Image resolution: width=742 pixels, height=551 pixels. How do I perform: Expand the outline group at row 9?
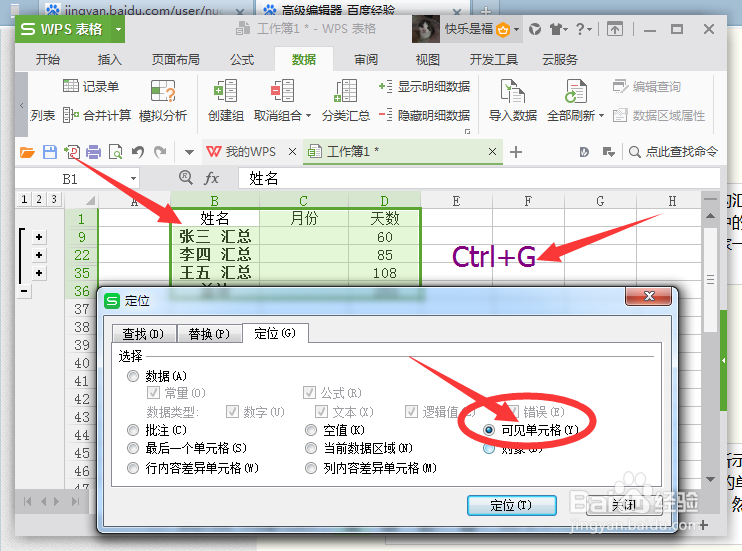click(x=39, y=237)
